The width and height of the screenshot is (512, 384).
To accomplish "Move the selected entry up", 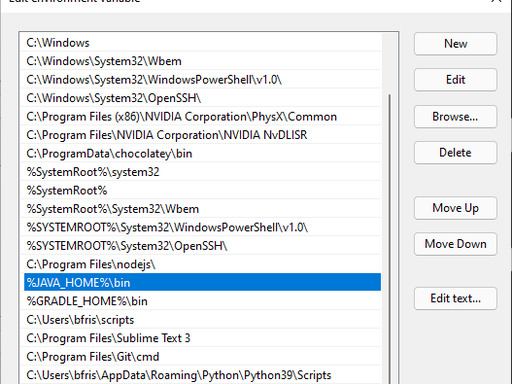I will (455, 208).
